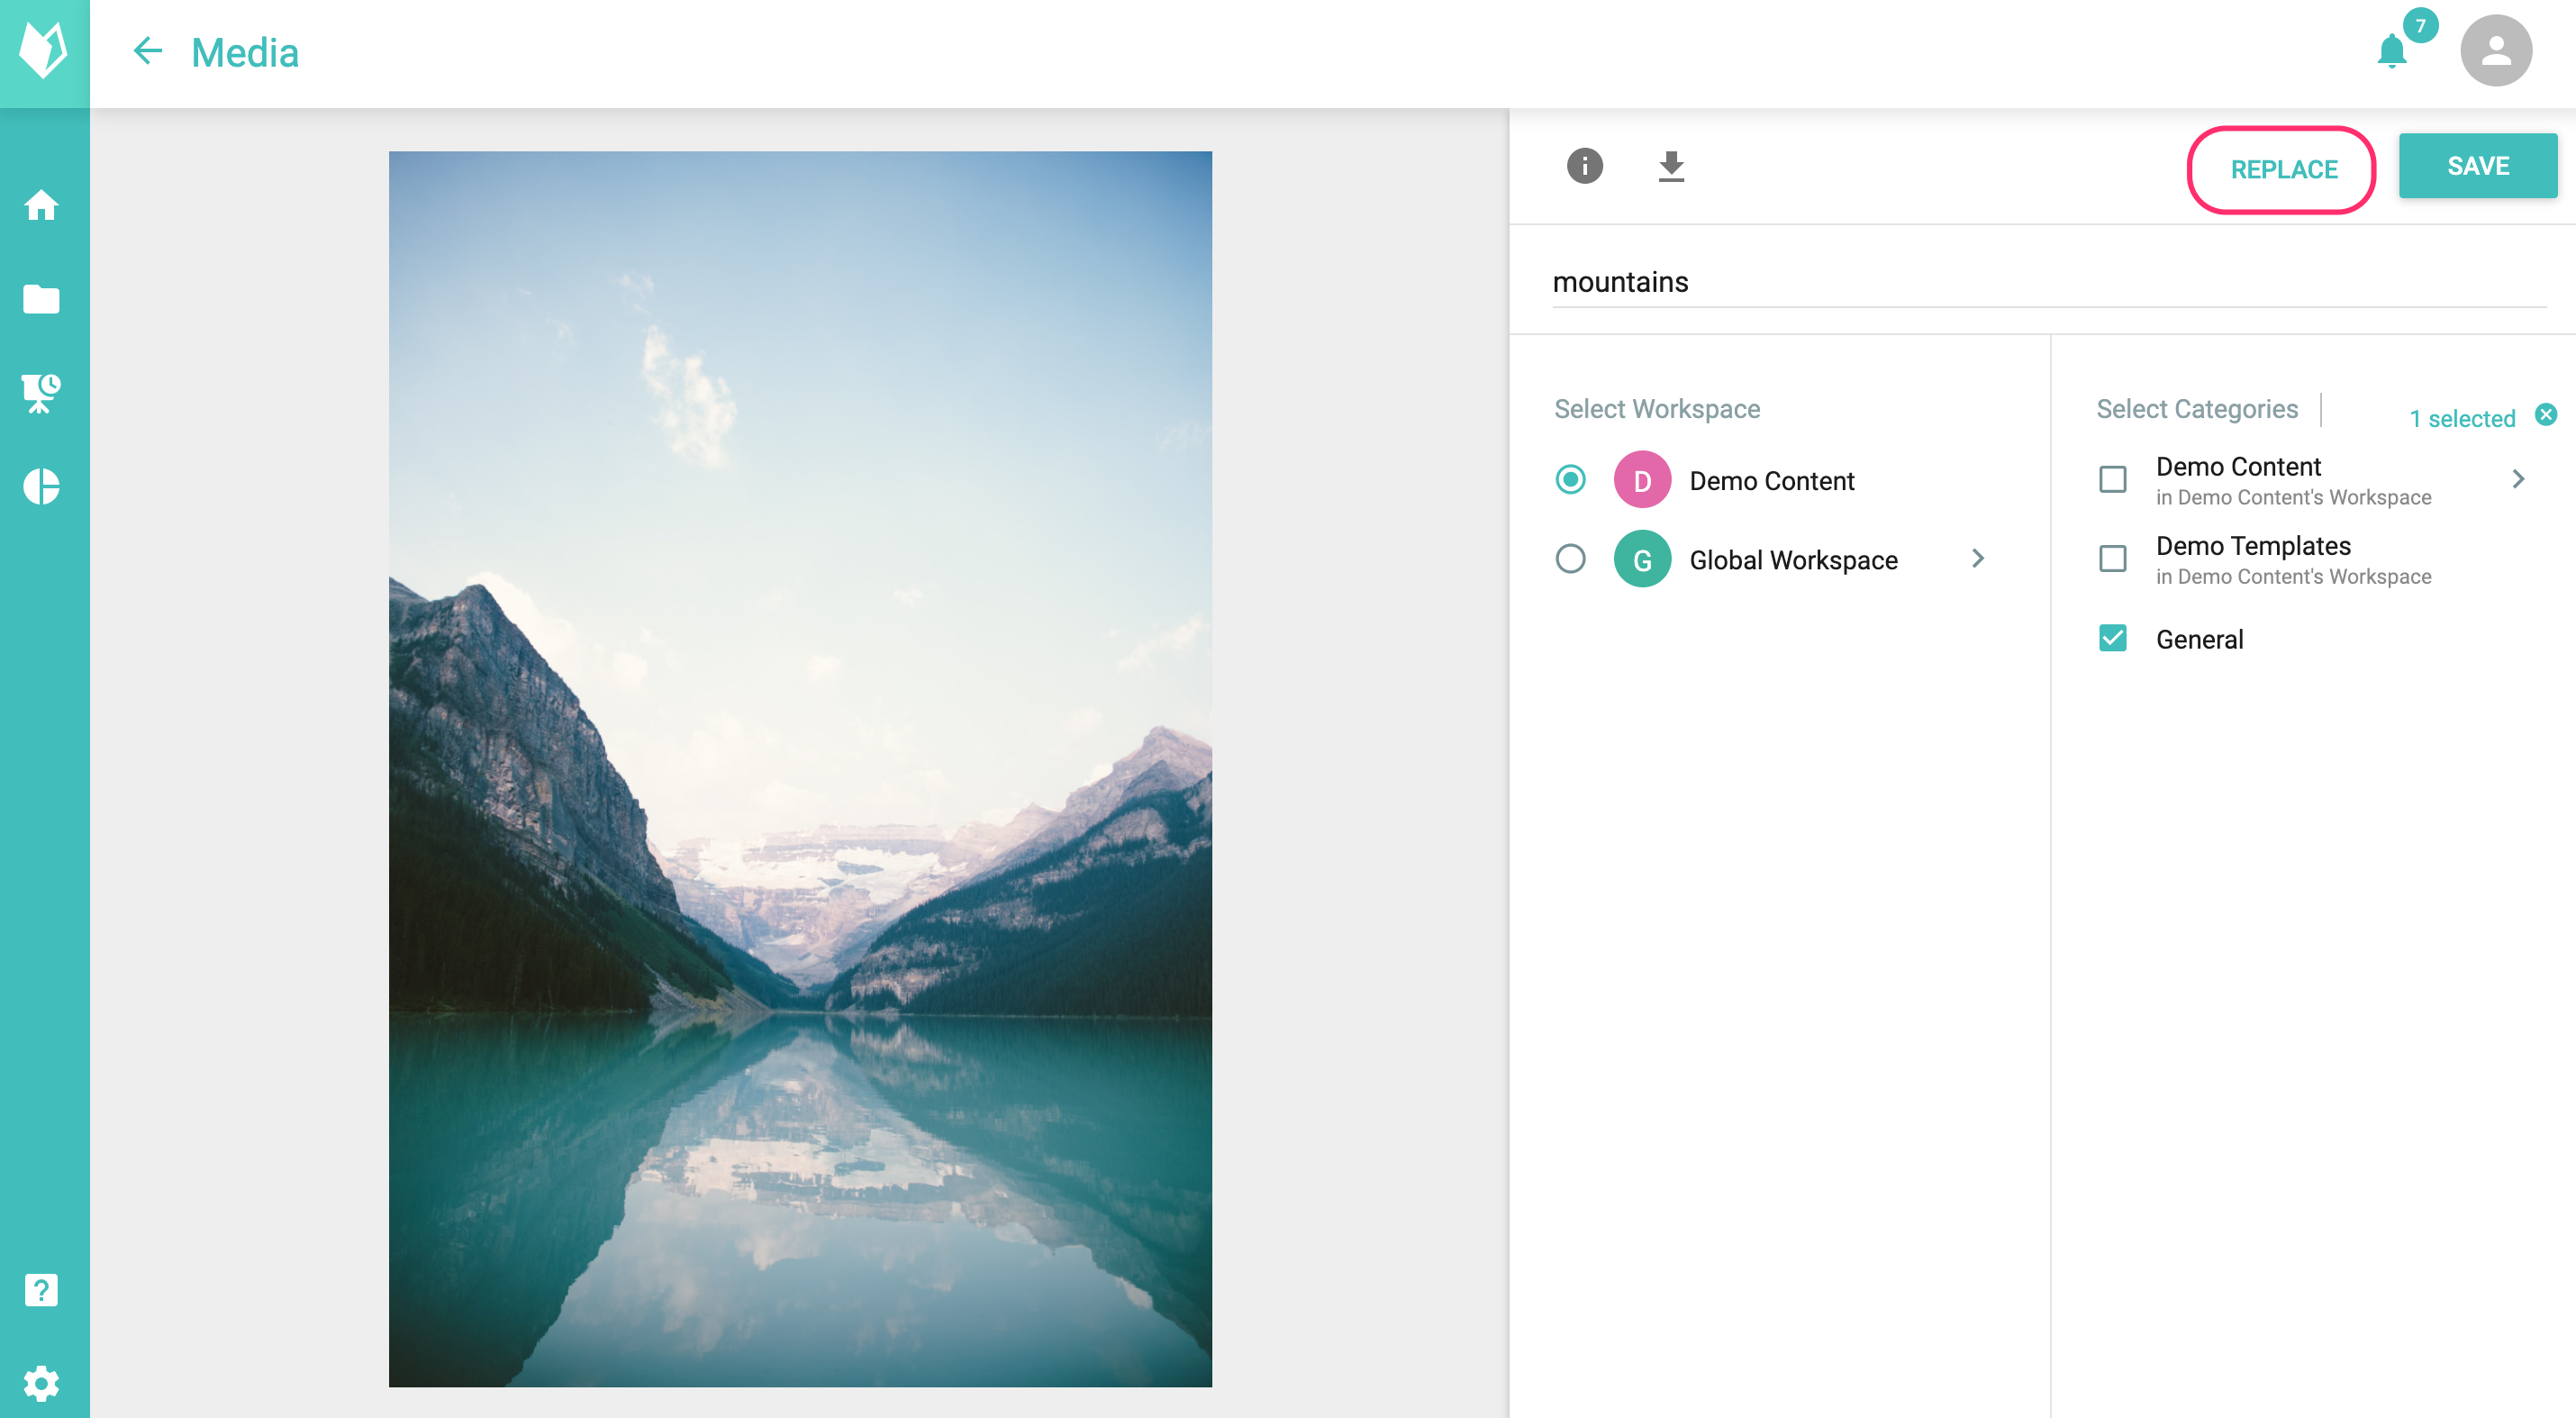This screenshot has height=1418, width=2576.
Task: Open the presentations icon in sidebar
Action: point(41,393)
